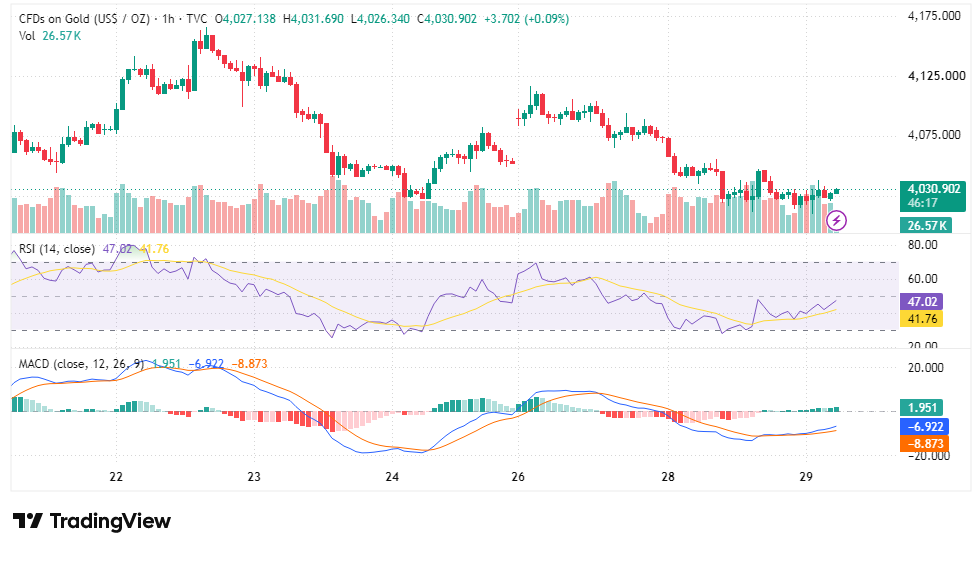The image size is (980, 574).
Task: Click the 4,125.000 price axis label
Action: coord(936,76)
